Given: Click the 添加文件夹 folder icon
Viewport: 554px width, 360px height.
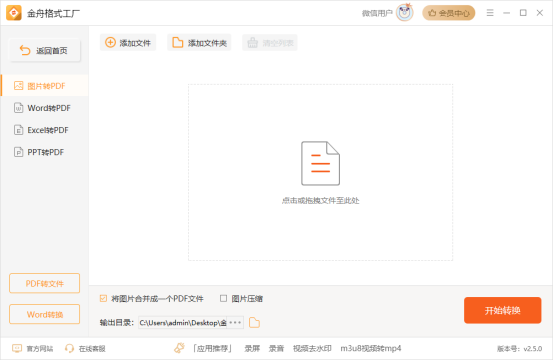Looking at the screenshot, I should [x=178, y=43].
